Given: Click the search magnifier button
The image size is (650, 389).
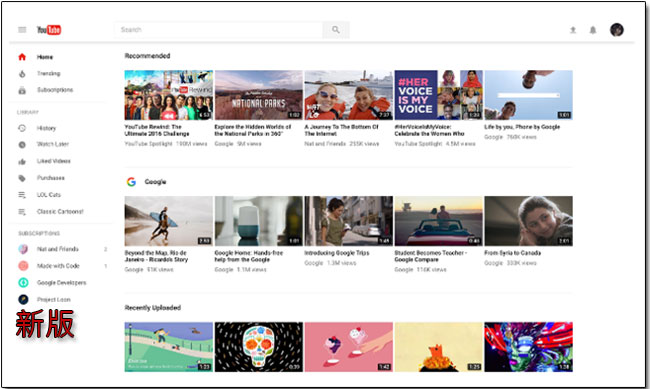Looking at the screenshot, I should coord(336,30).
